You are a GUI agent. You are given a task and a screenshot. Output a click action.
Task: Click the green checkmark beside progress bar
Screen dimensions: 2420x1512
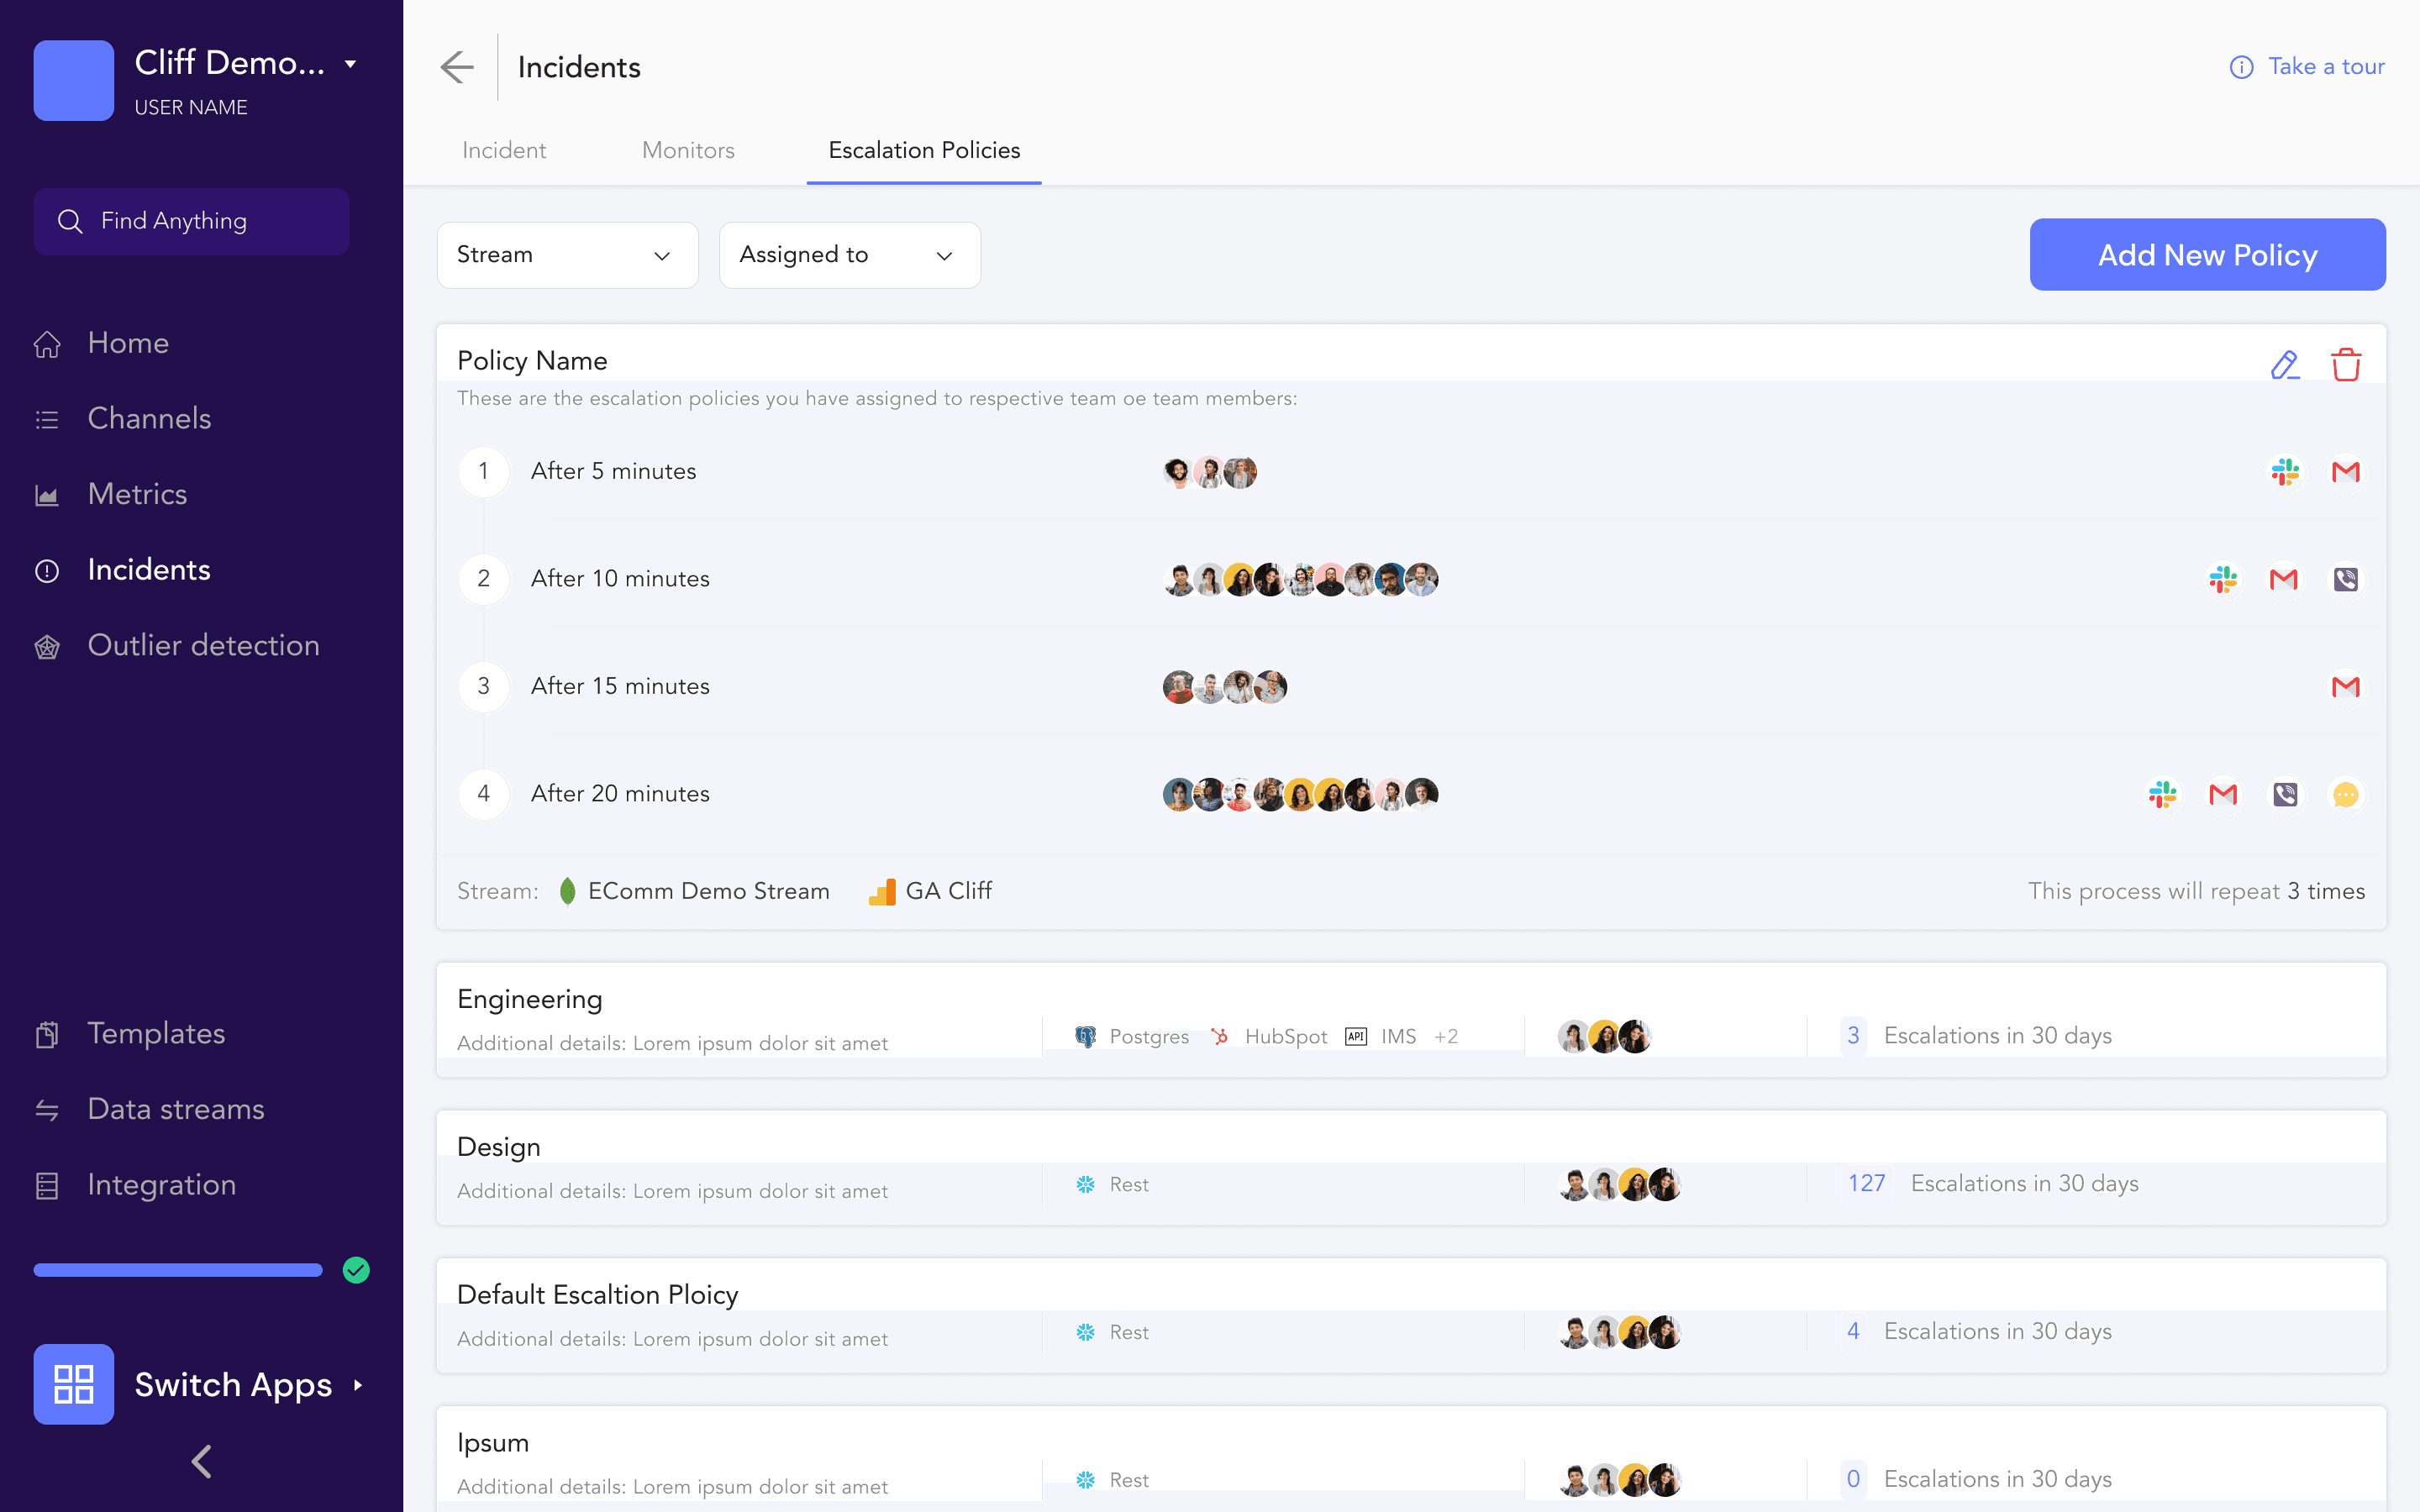click(x=356, y=1270)
